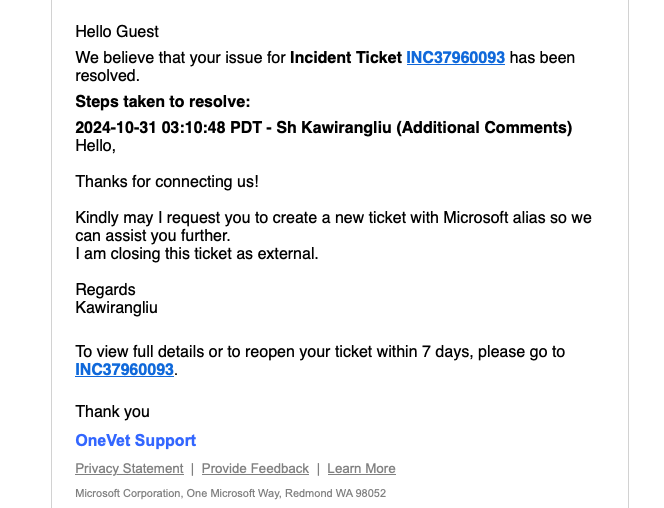Click the "Steps taken to resolve:" heading
Viewport: 664px width, 508px height.
[x=162, y=102]
